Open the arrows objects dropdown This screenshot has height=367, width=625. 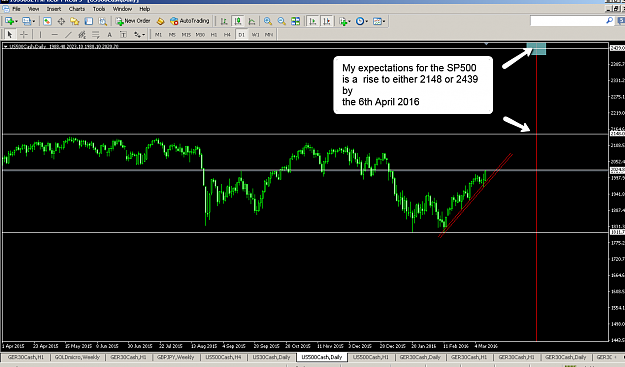[x=139, y=35]
